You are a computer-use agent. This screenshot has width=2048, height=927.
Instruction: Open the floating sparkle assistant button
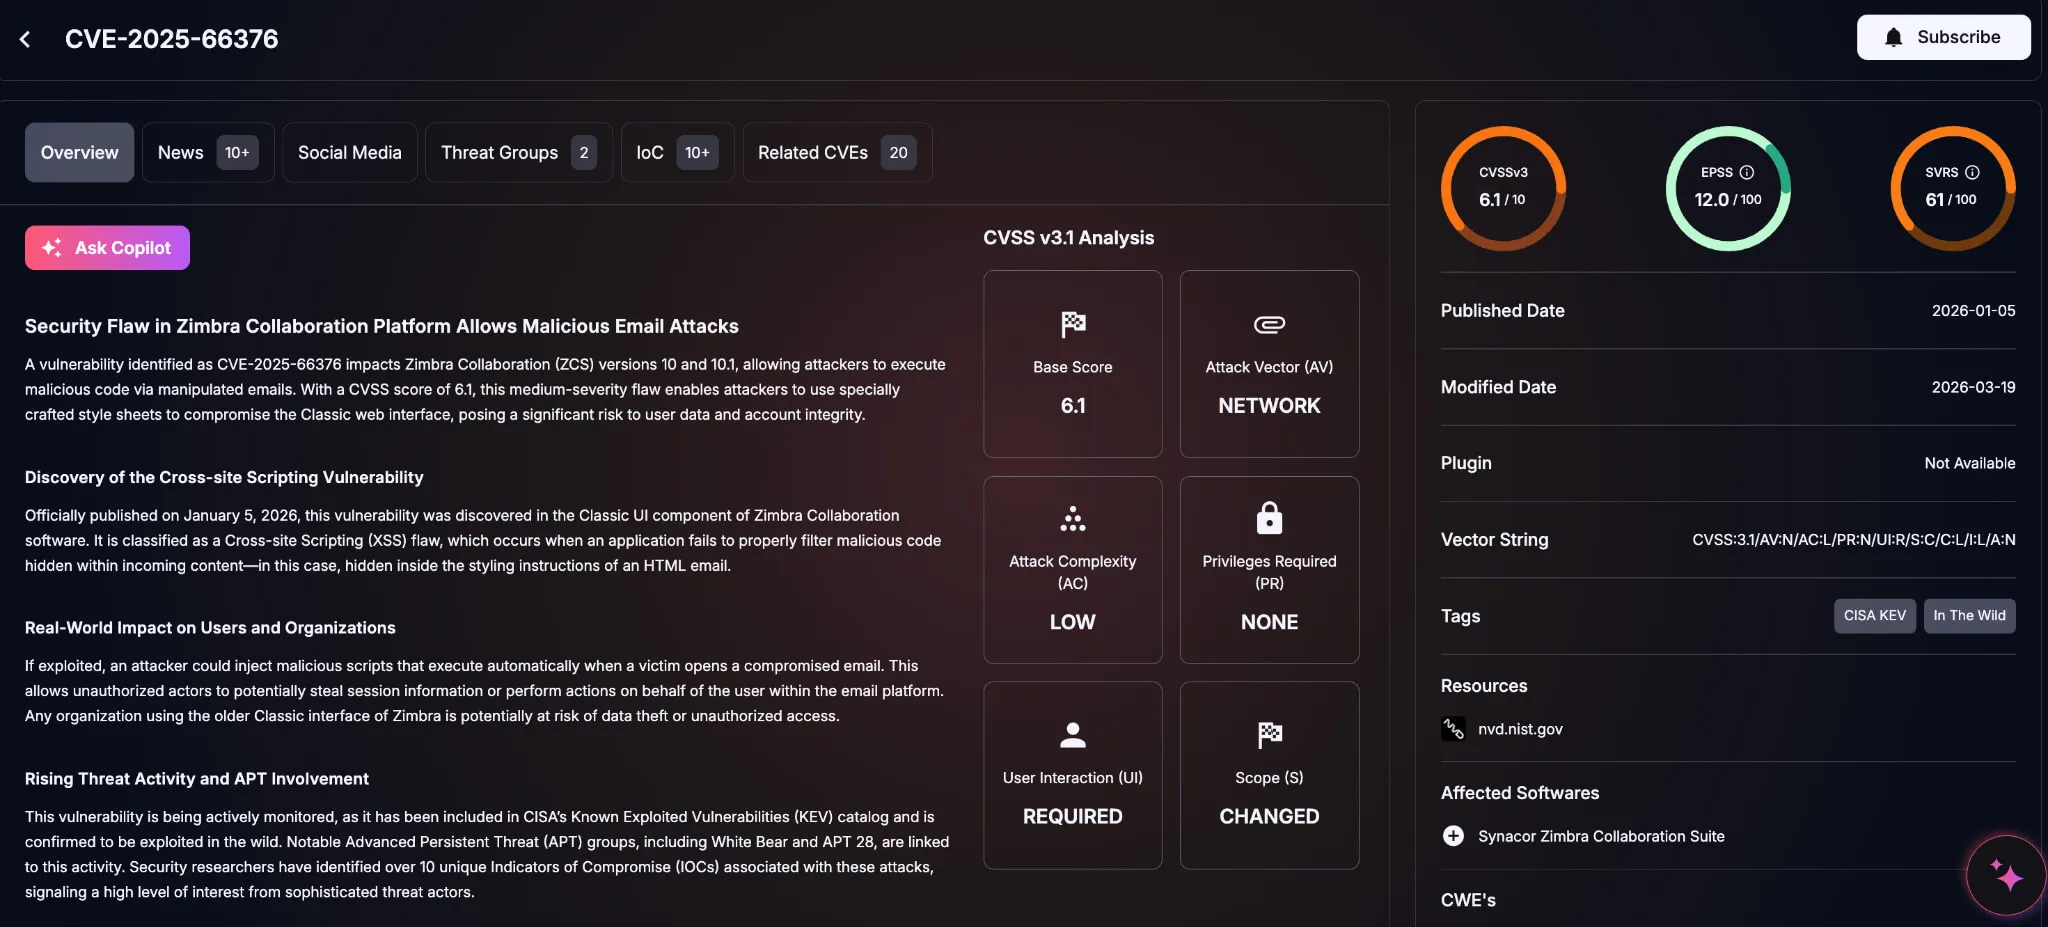2005,875
